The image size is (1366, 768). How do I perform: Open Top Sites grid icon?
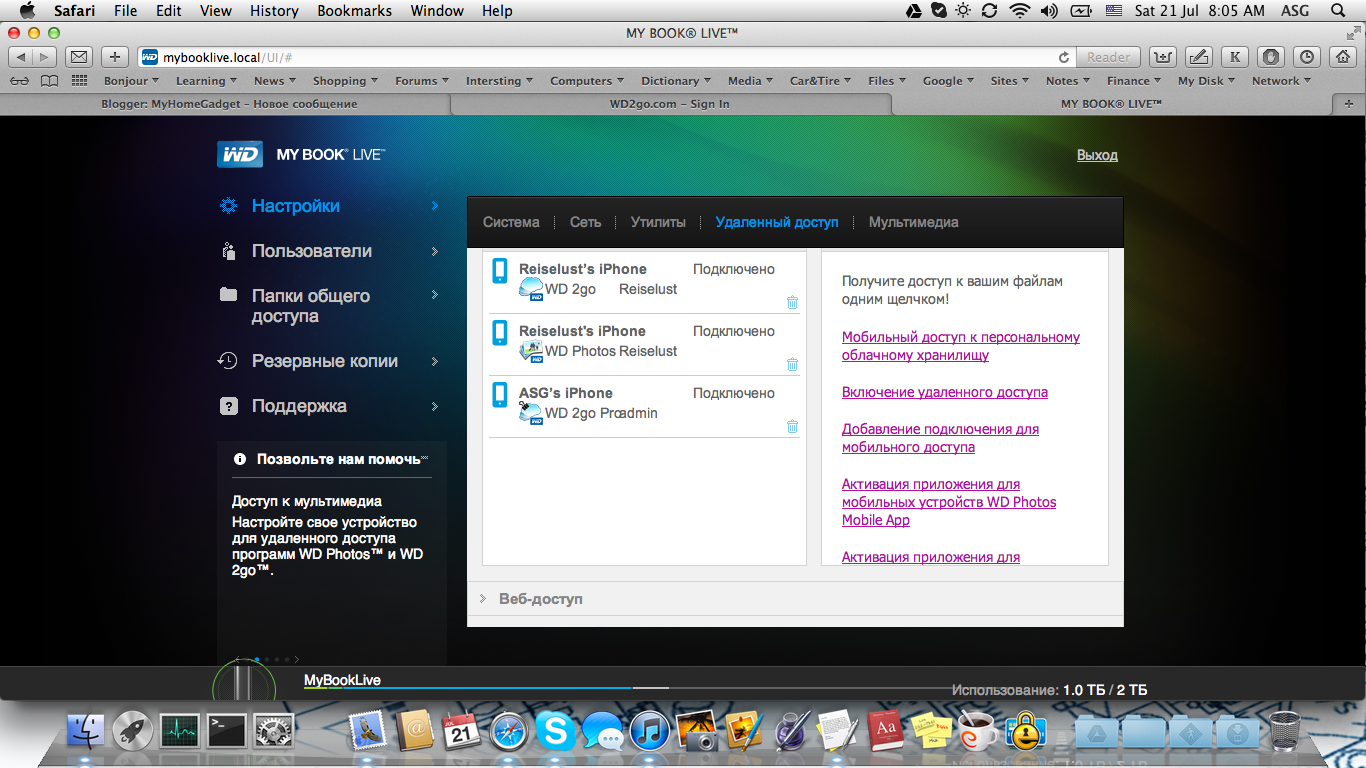80,81
